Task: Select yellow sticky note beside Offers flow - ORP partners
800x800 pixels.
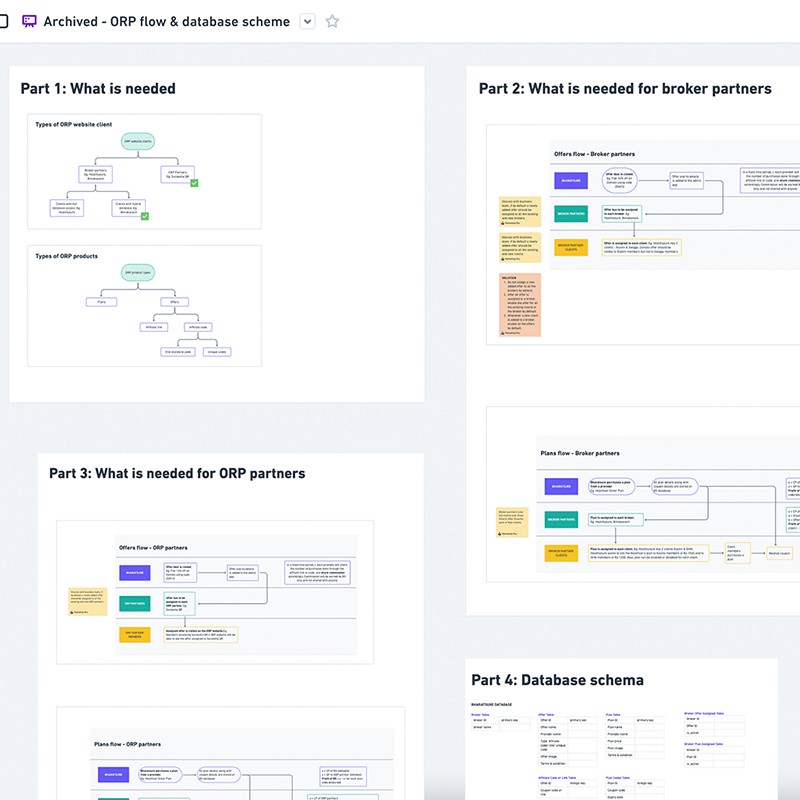Action: [88, 602]
